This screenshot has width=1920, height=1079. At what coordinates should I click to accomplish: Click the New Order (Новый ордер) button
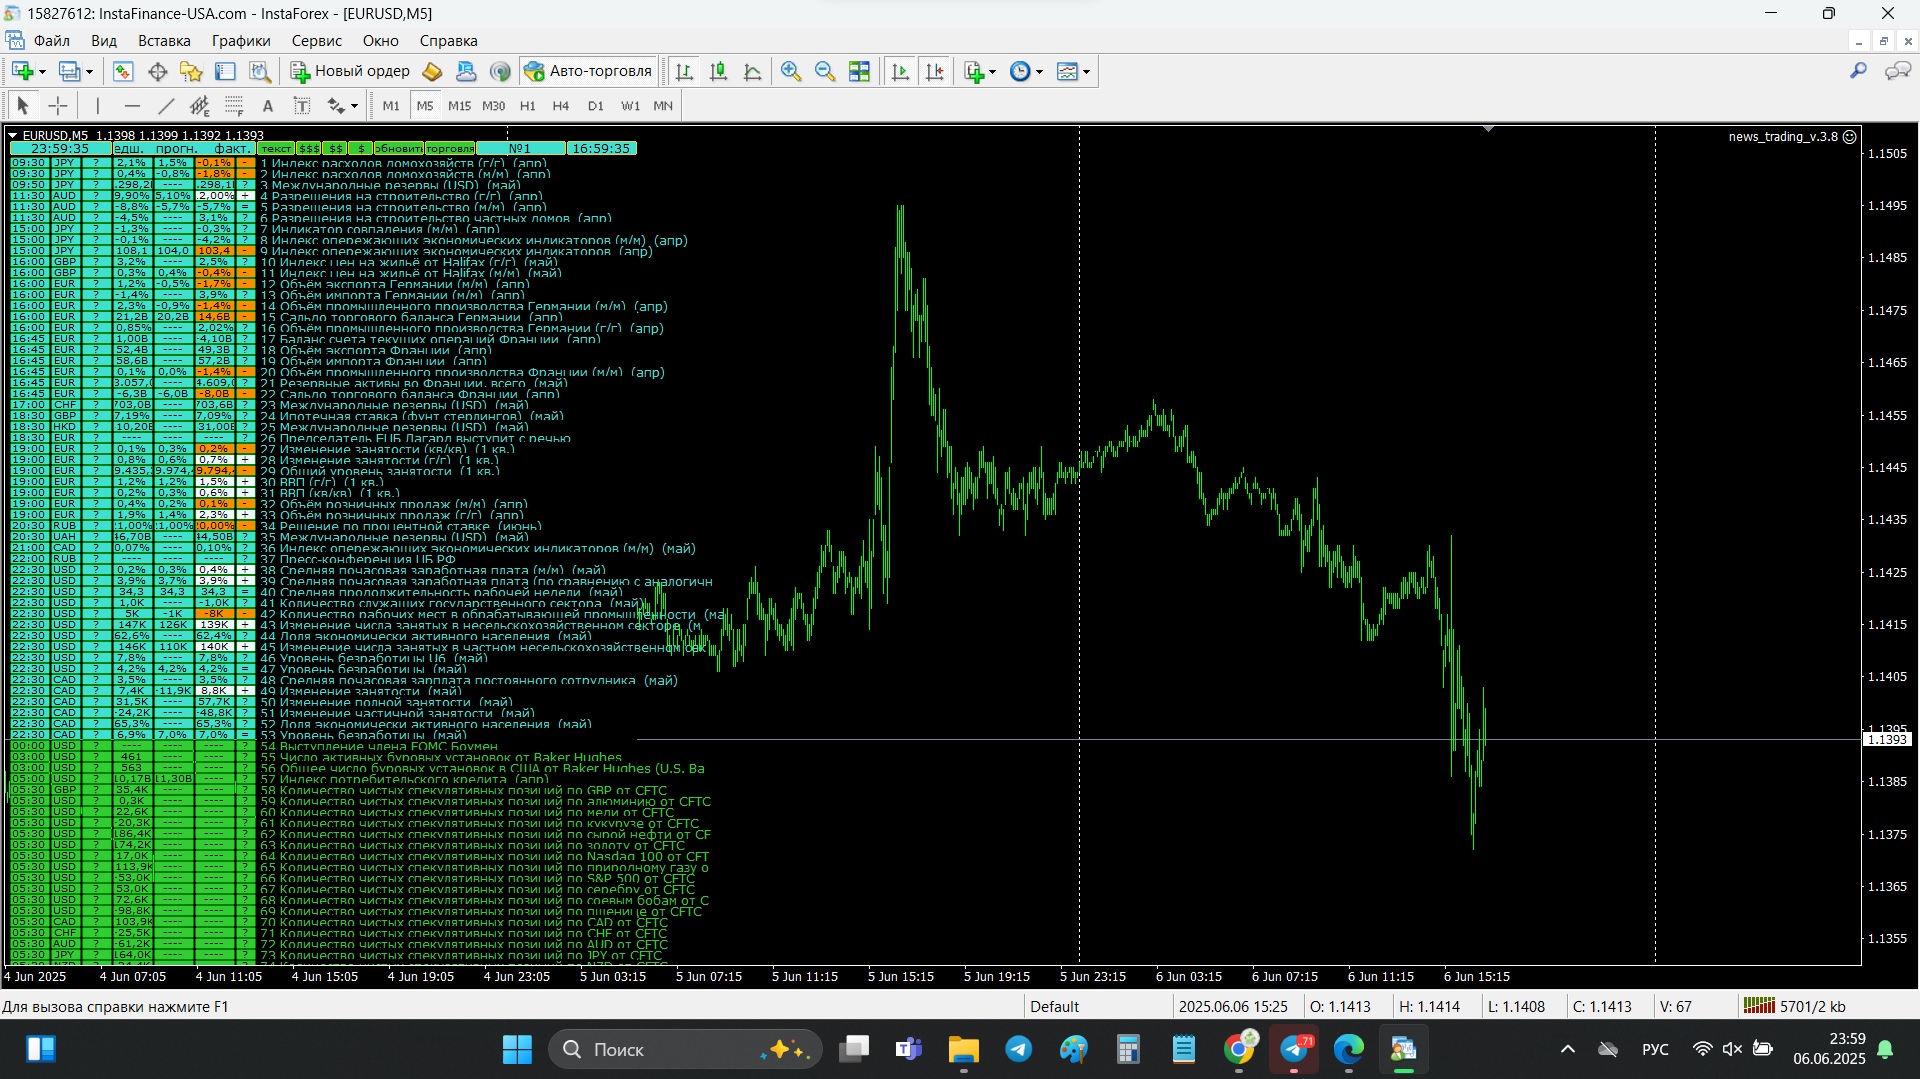coord(350,71)
